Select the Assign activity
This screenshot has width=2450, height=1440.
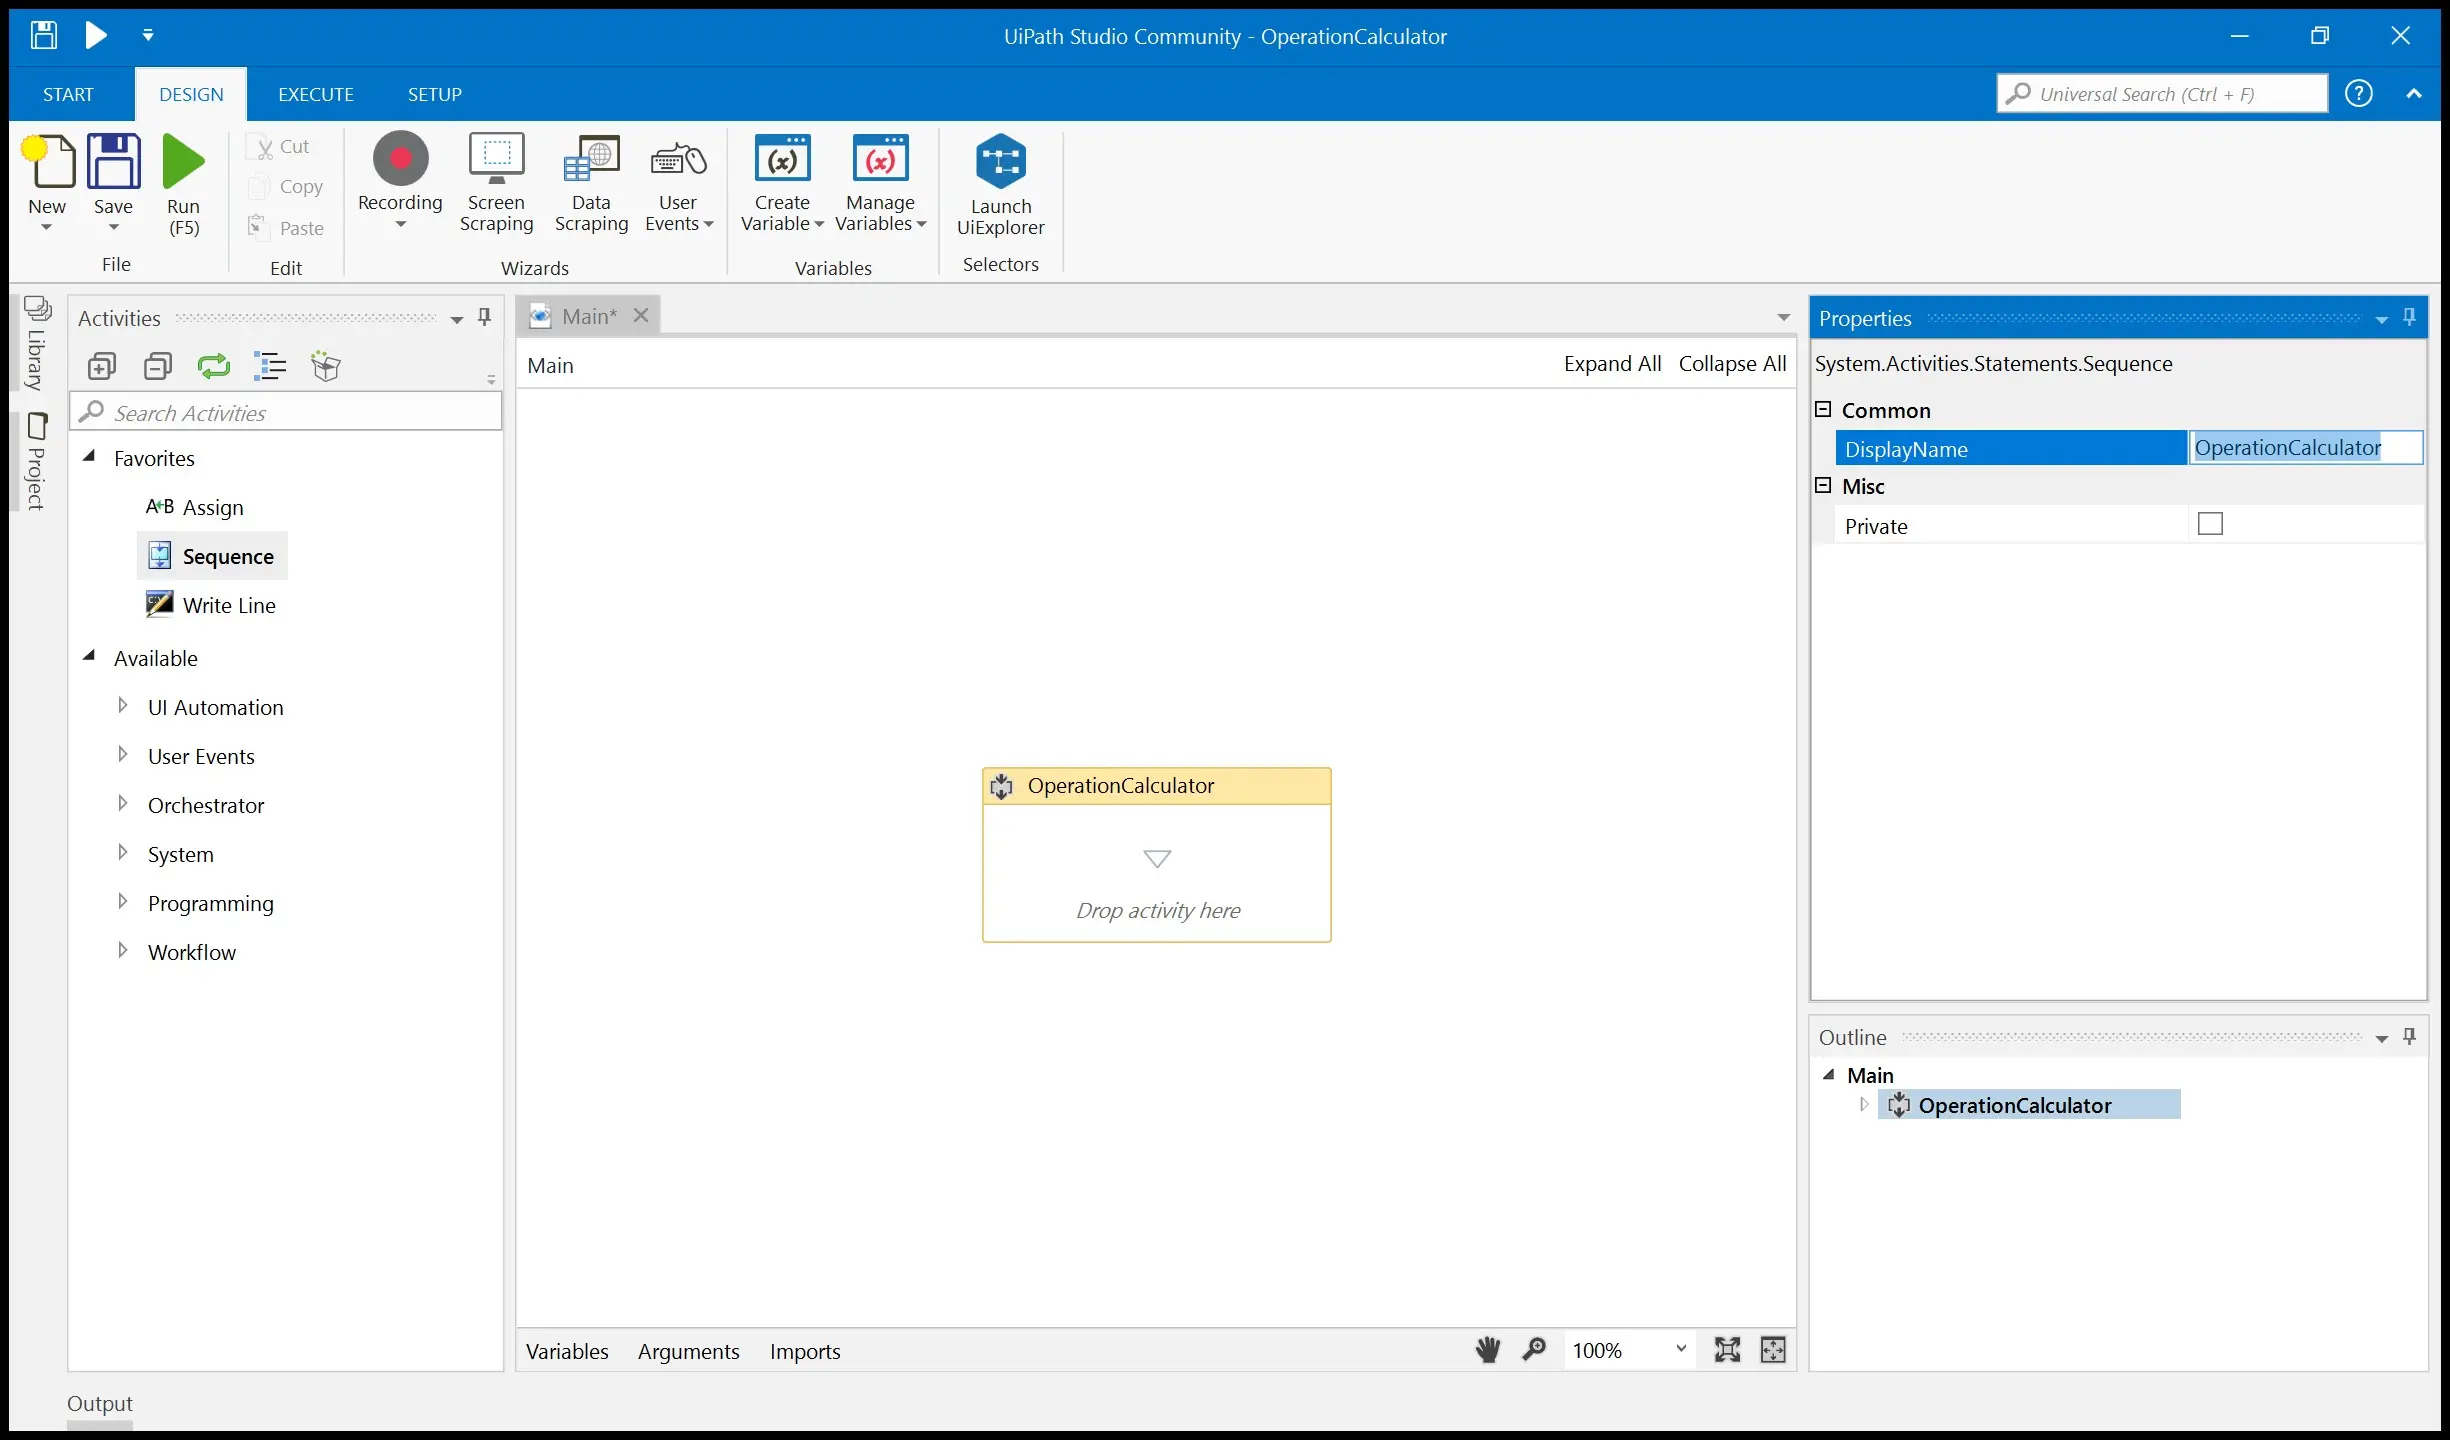click(x=195, y=507)
